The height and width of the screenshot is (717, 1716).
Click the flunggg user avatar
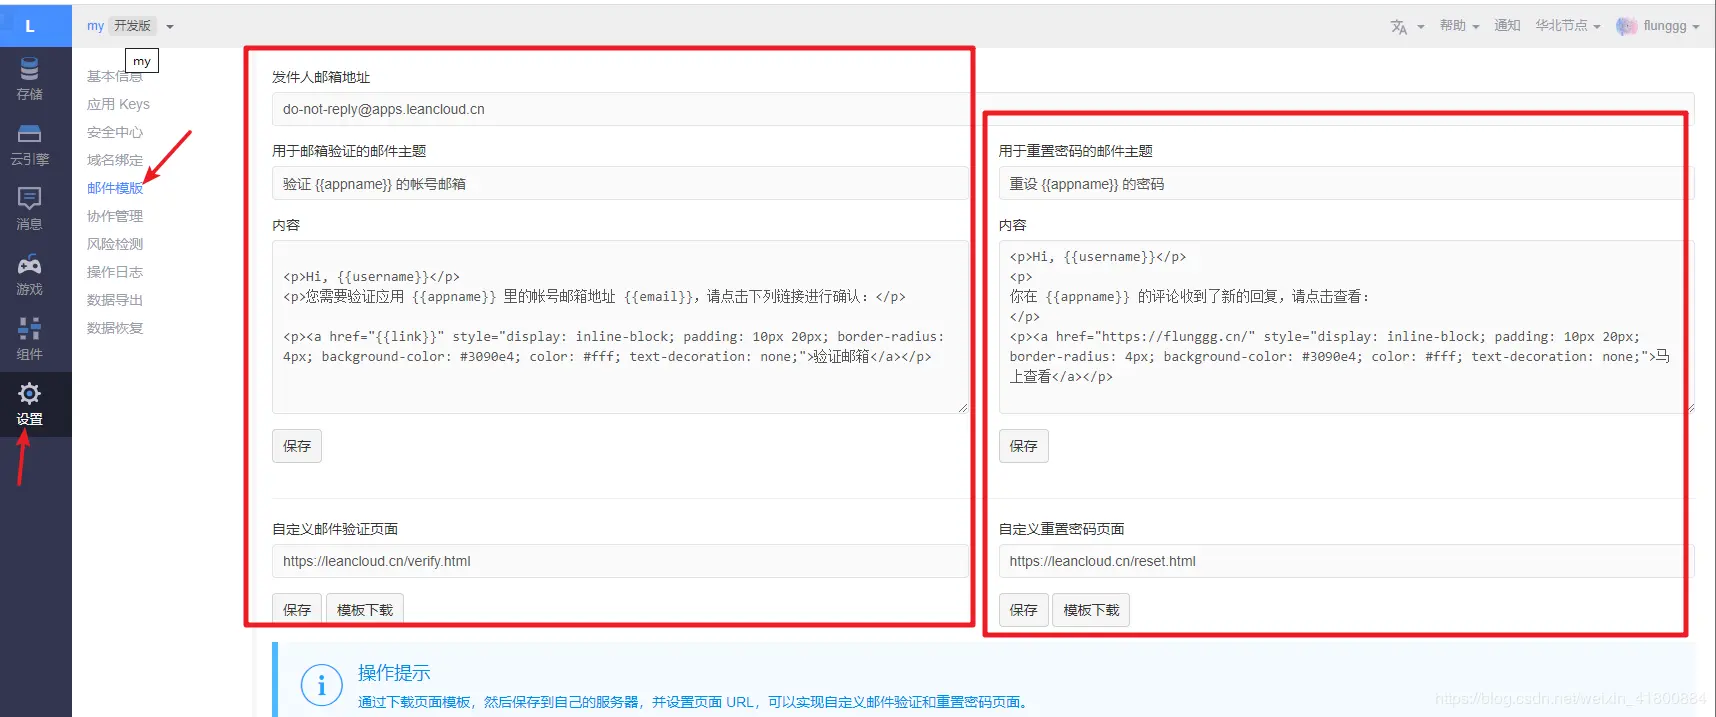[x=1626, y=26]
